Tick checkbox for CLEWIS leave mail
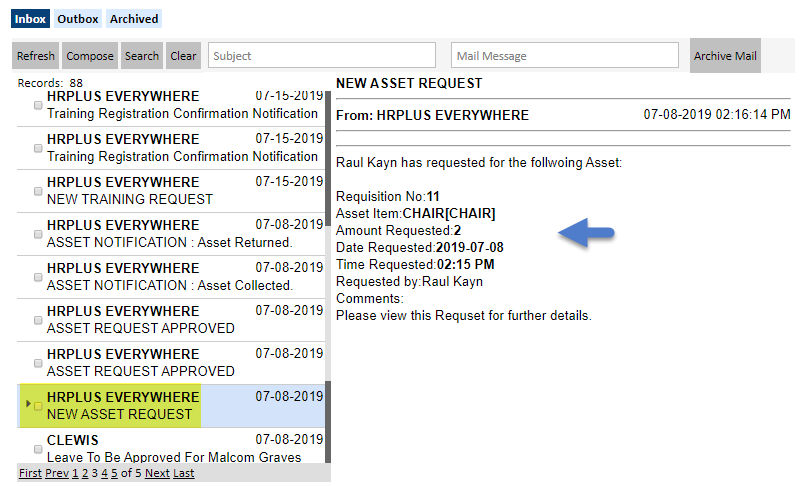Viewport: 808px width, 486px height. tap(38, 449)
